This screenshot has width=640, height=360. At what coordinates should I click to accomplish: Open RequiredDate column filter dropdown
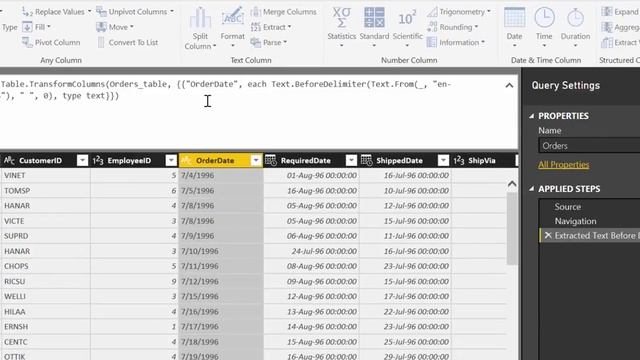click(351, 160)
